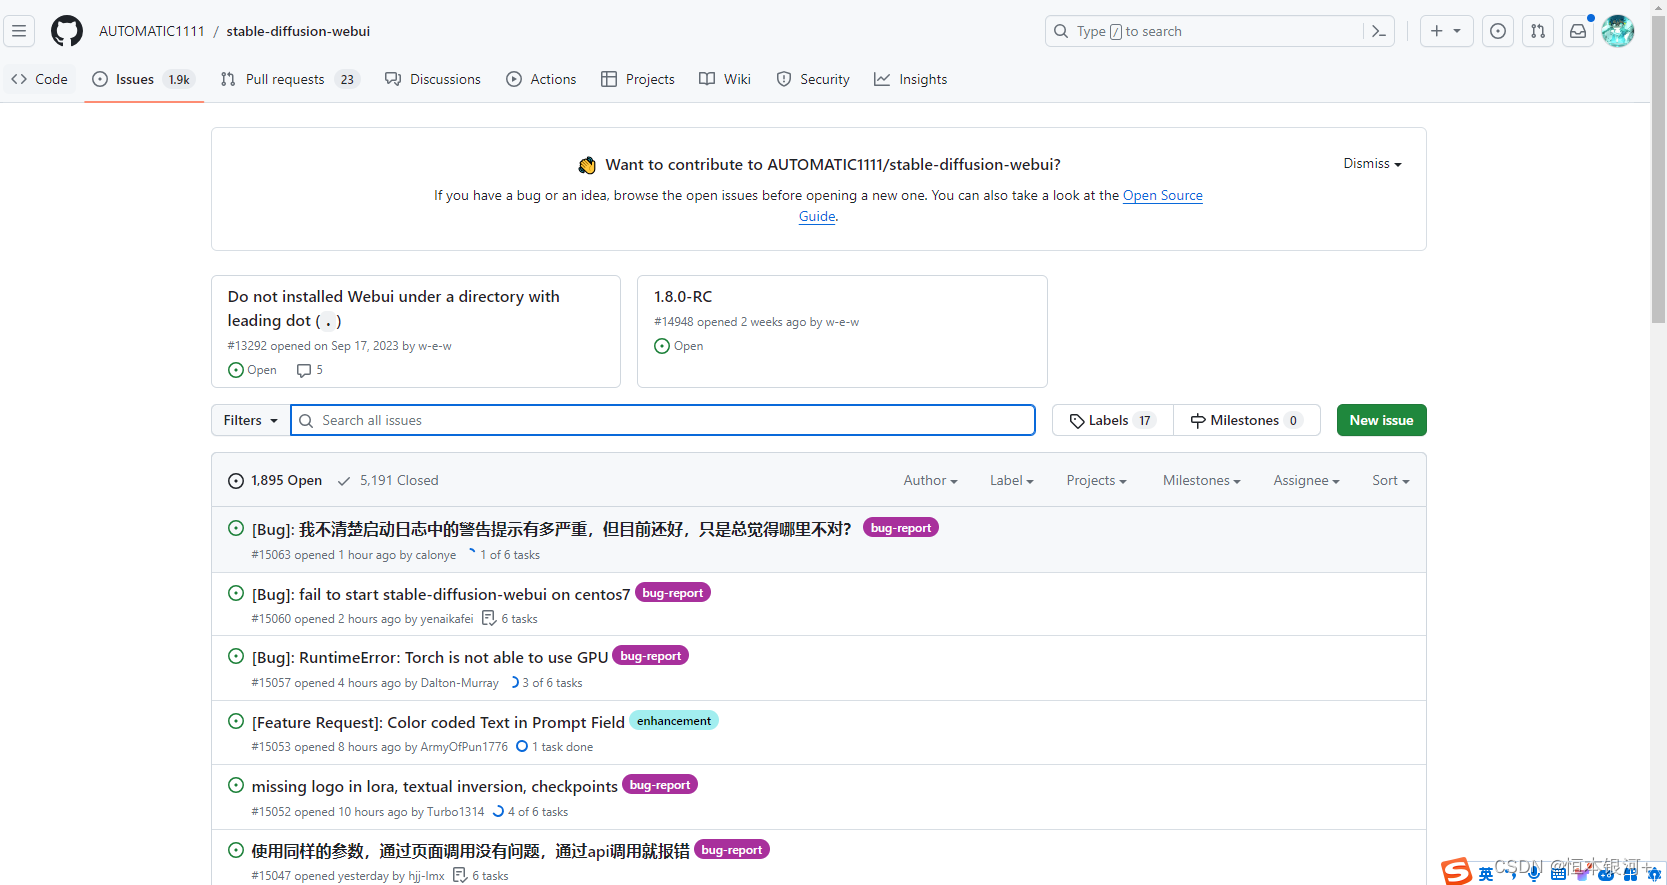Image resolution: width=1667 pixels, height=885 pixels.
Task: Show the 1,895 Open issues
Action: pyautogui.click(x=275, y=481)
